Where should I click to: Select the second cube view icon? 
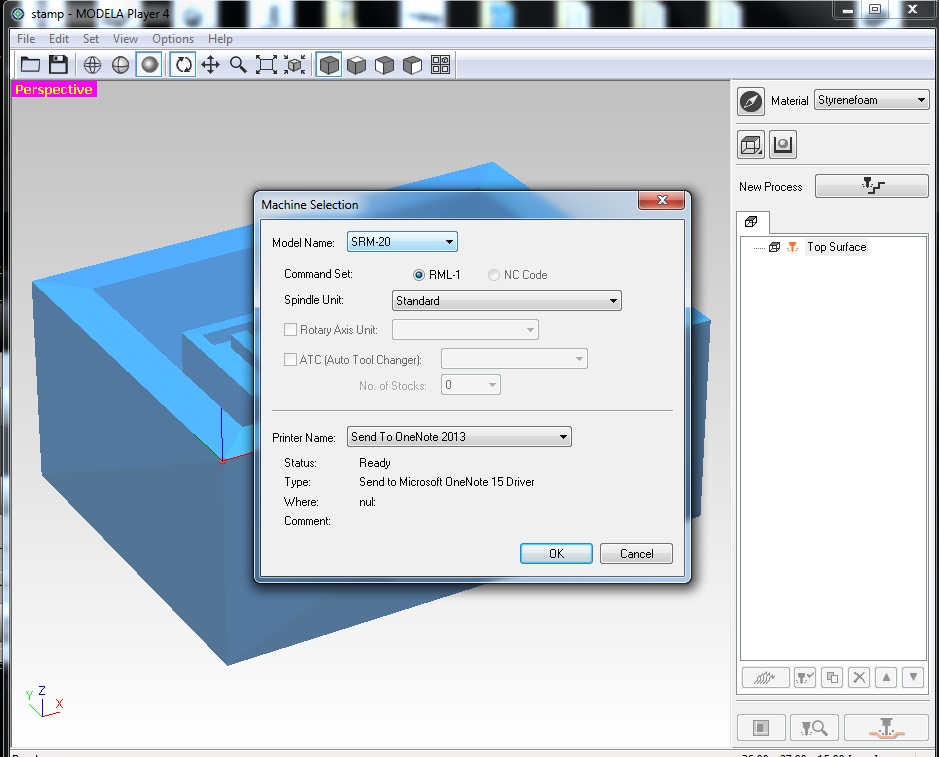356,65
